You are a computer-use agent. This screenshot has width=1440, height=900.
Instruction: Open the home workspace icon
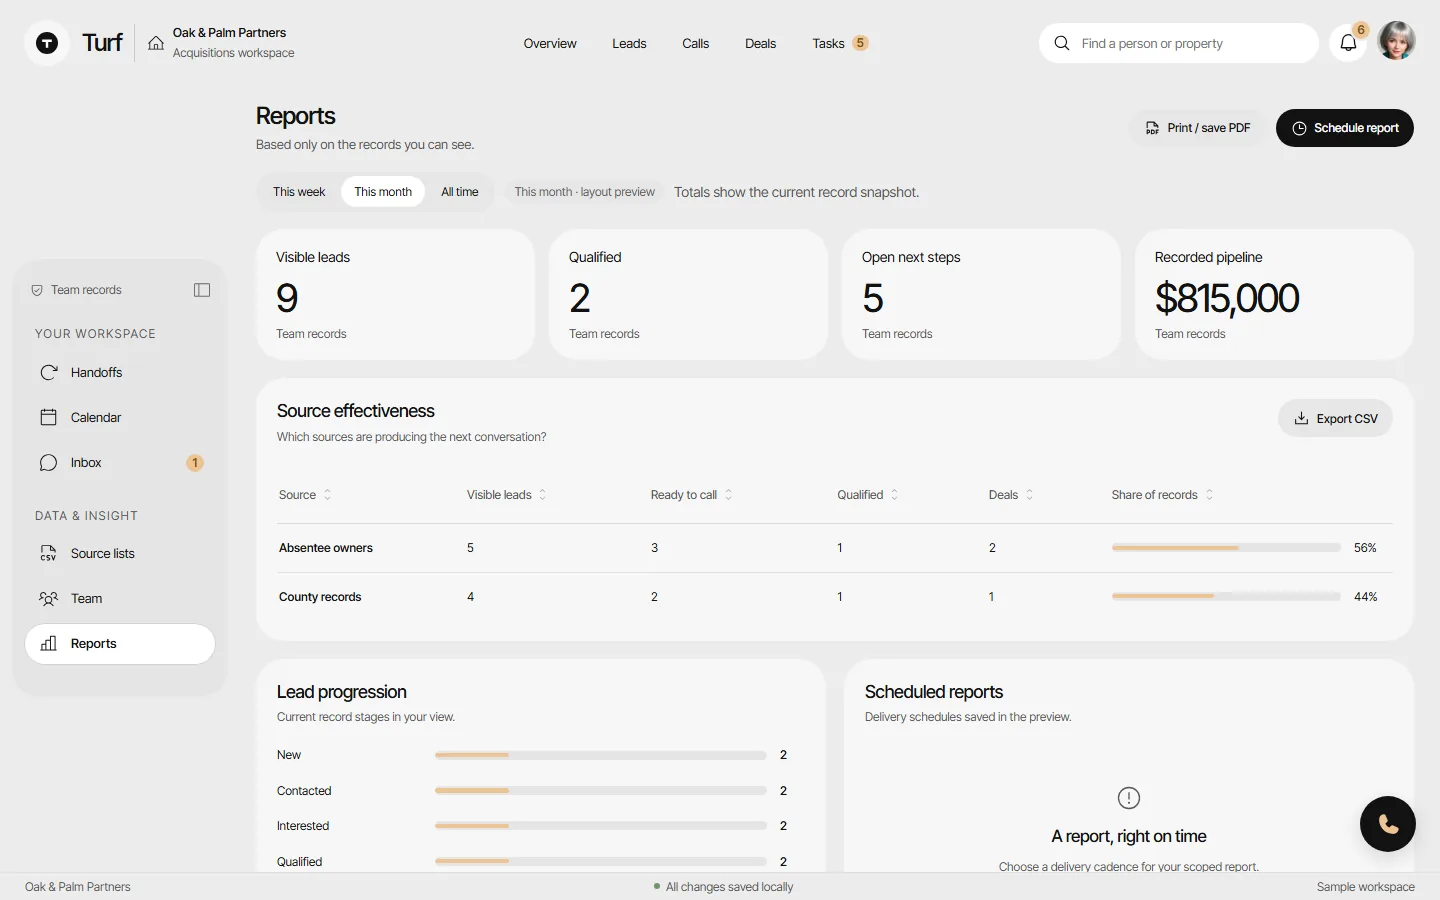click(156, 43)
